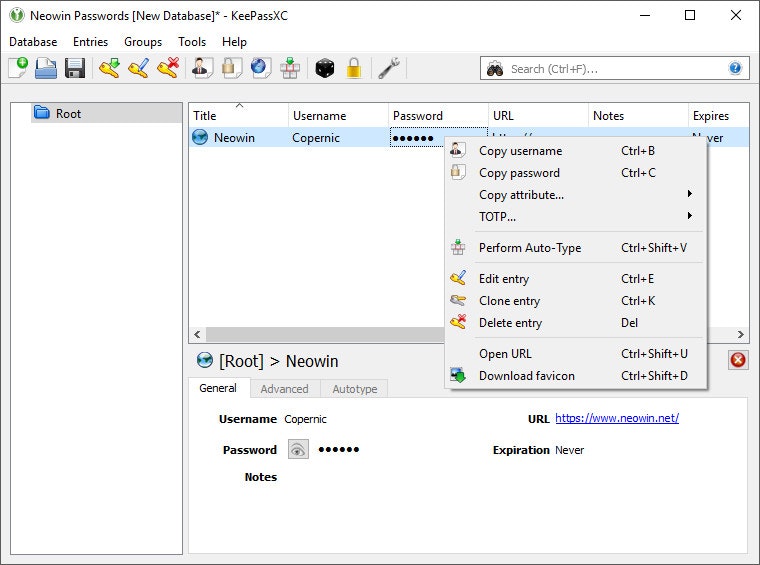
Task: Open the Password Generator dice icon
Action: tap(324, 68)
